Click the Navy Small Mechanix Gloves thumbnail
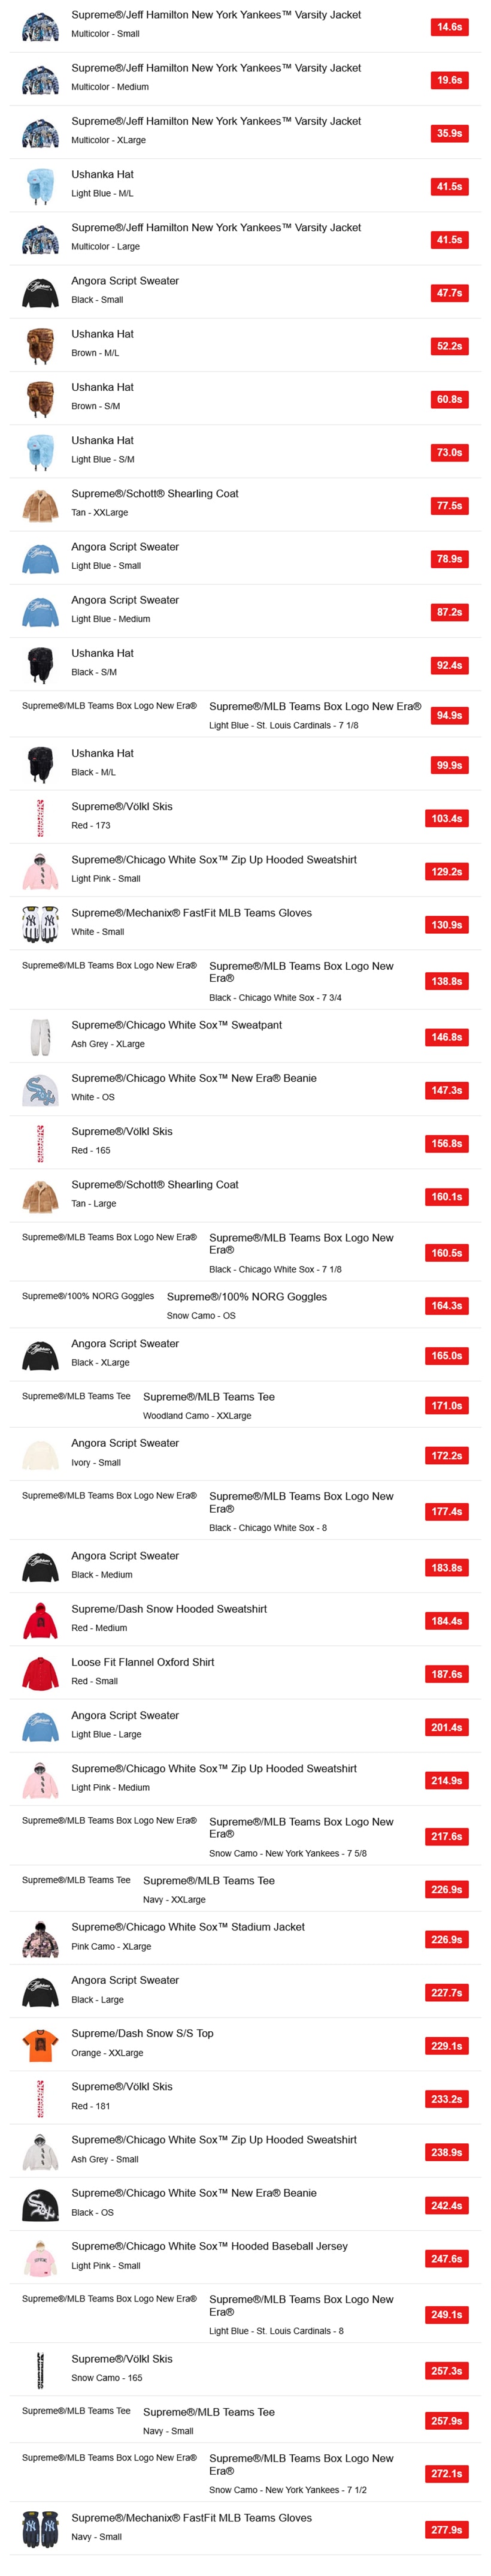The width and height of the screenshot is (491, 2576). [x=40, y=2529]
